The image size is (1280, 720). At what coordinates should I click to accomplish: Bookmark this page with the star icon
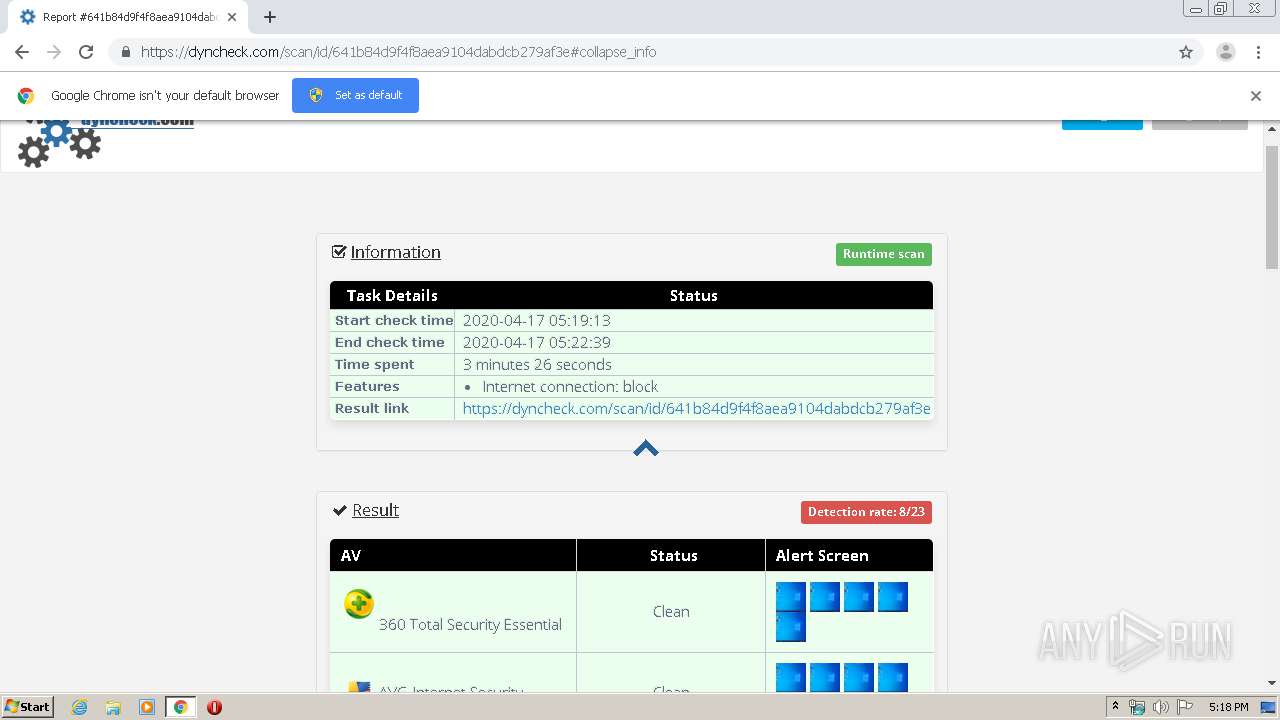pos(1186,52)
